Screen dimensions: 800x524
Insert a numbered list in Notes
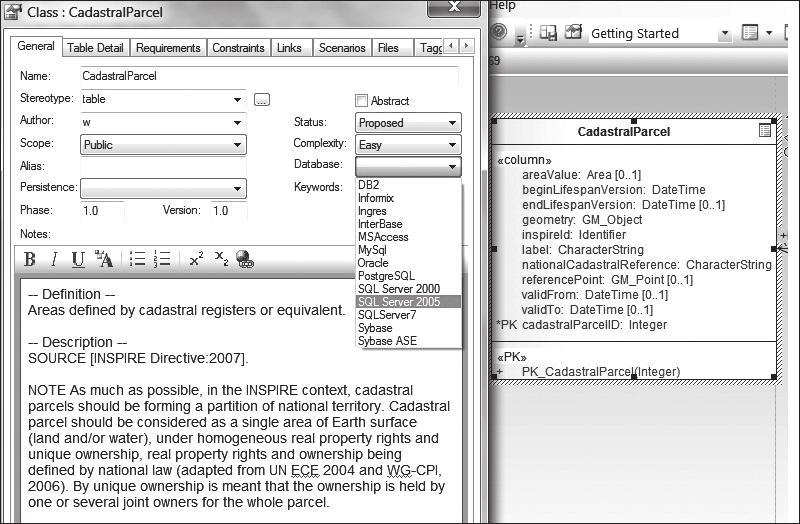pyautogui.click(x=162, y=259)
